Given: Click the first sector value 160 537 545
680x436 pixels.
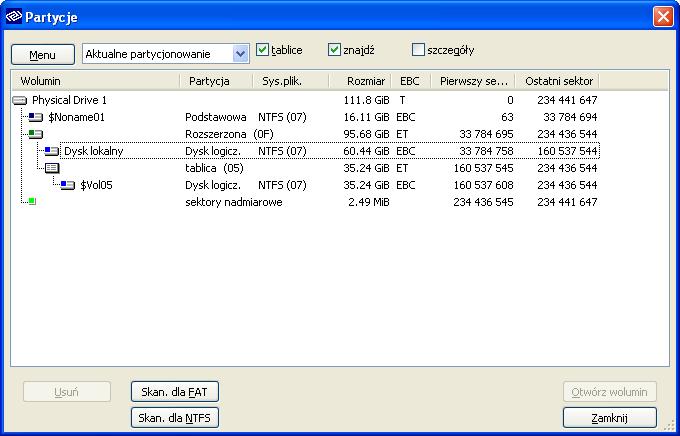Looking at the screenshot, I should pos(484,168).
